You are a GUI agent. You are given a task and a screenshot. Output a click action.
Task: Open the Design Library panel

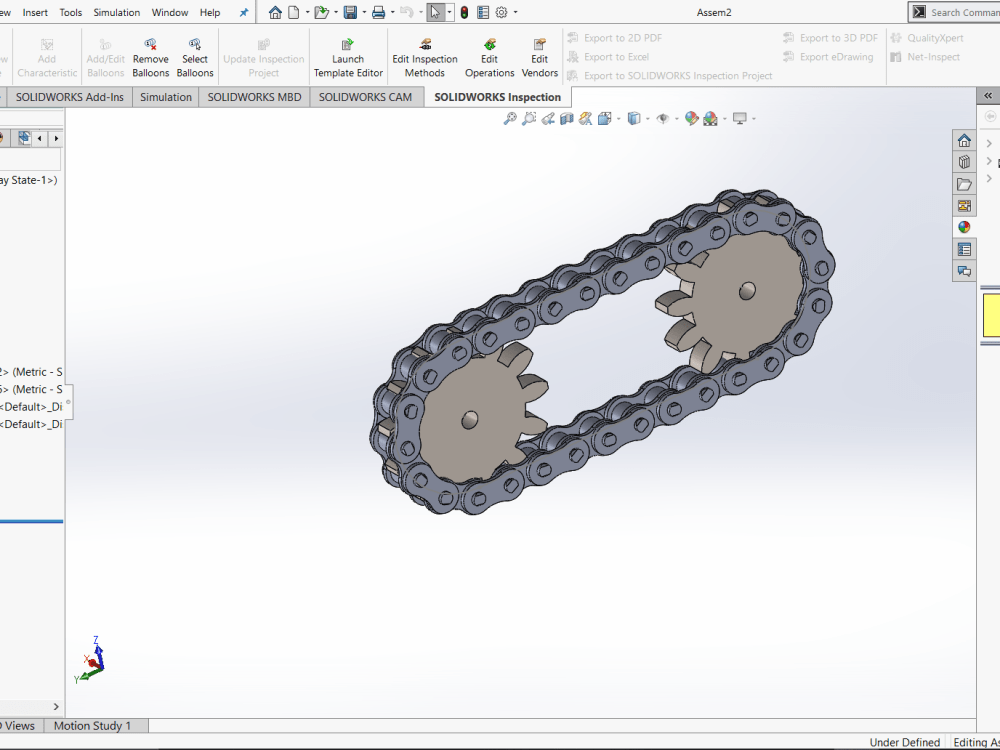964,162
